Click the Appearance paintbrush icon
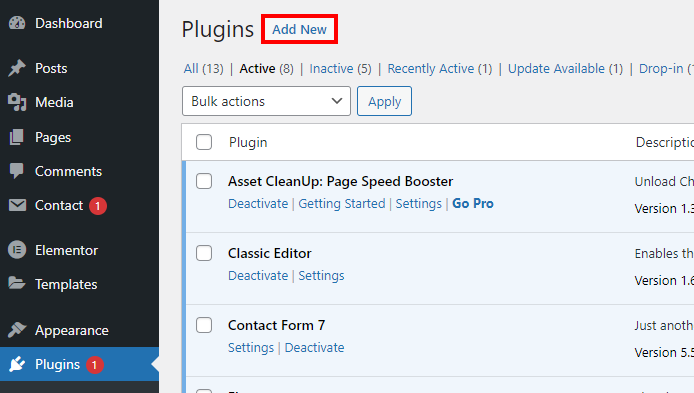This screenshot has width=694, height=393. click(17, 330)
